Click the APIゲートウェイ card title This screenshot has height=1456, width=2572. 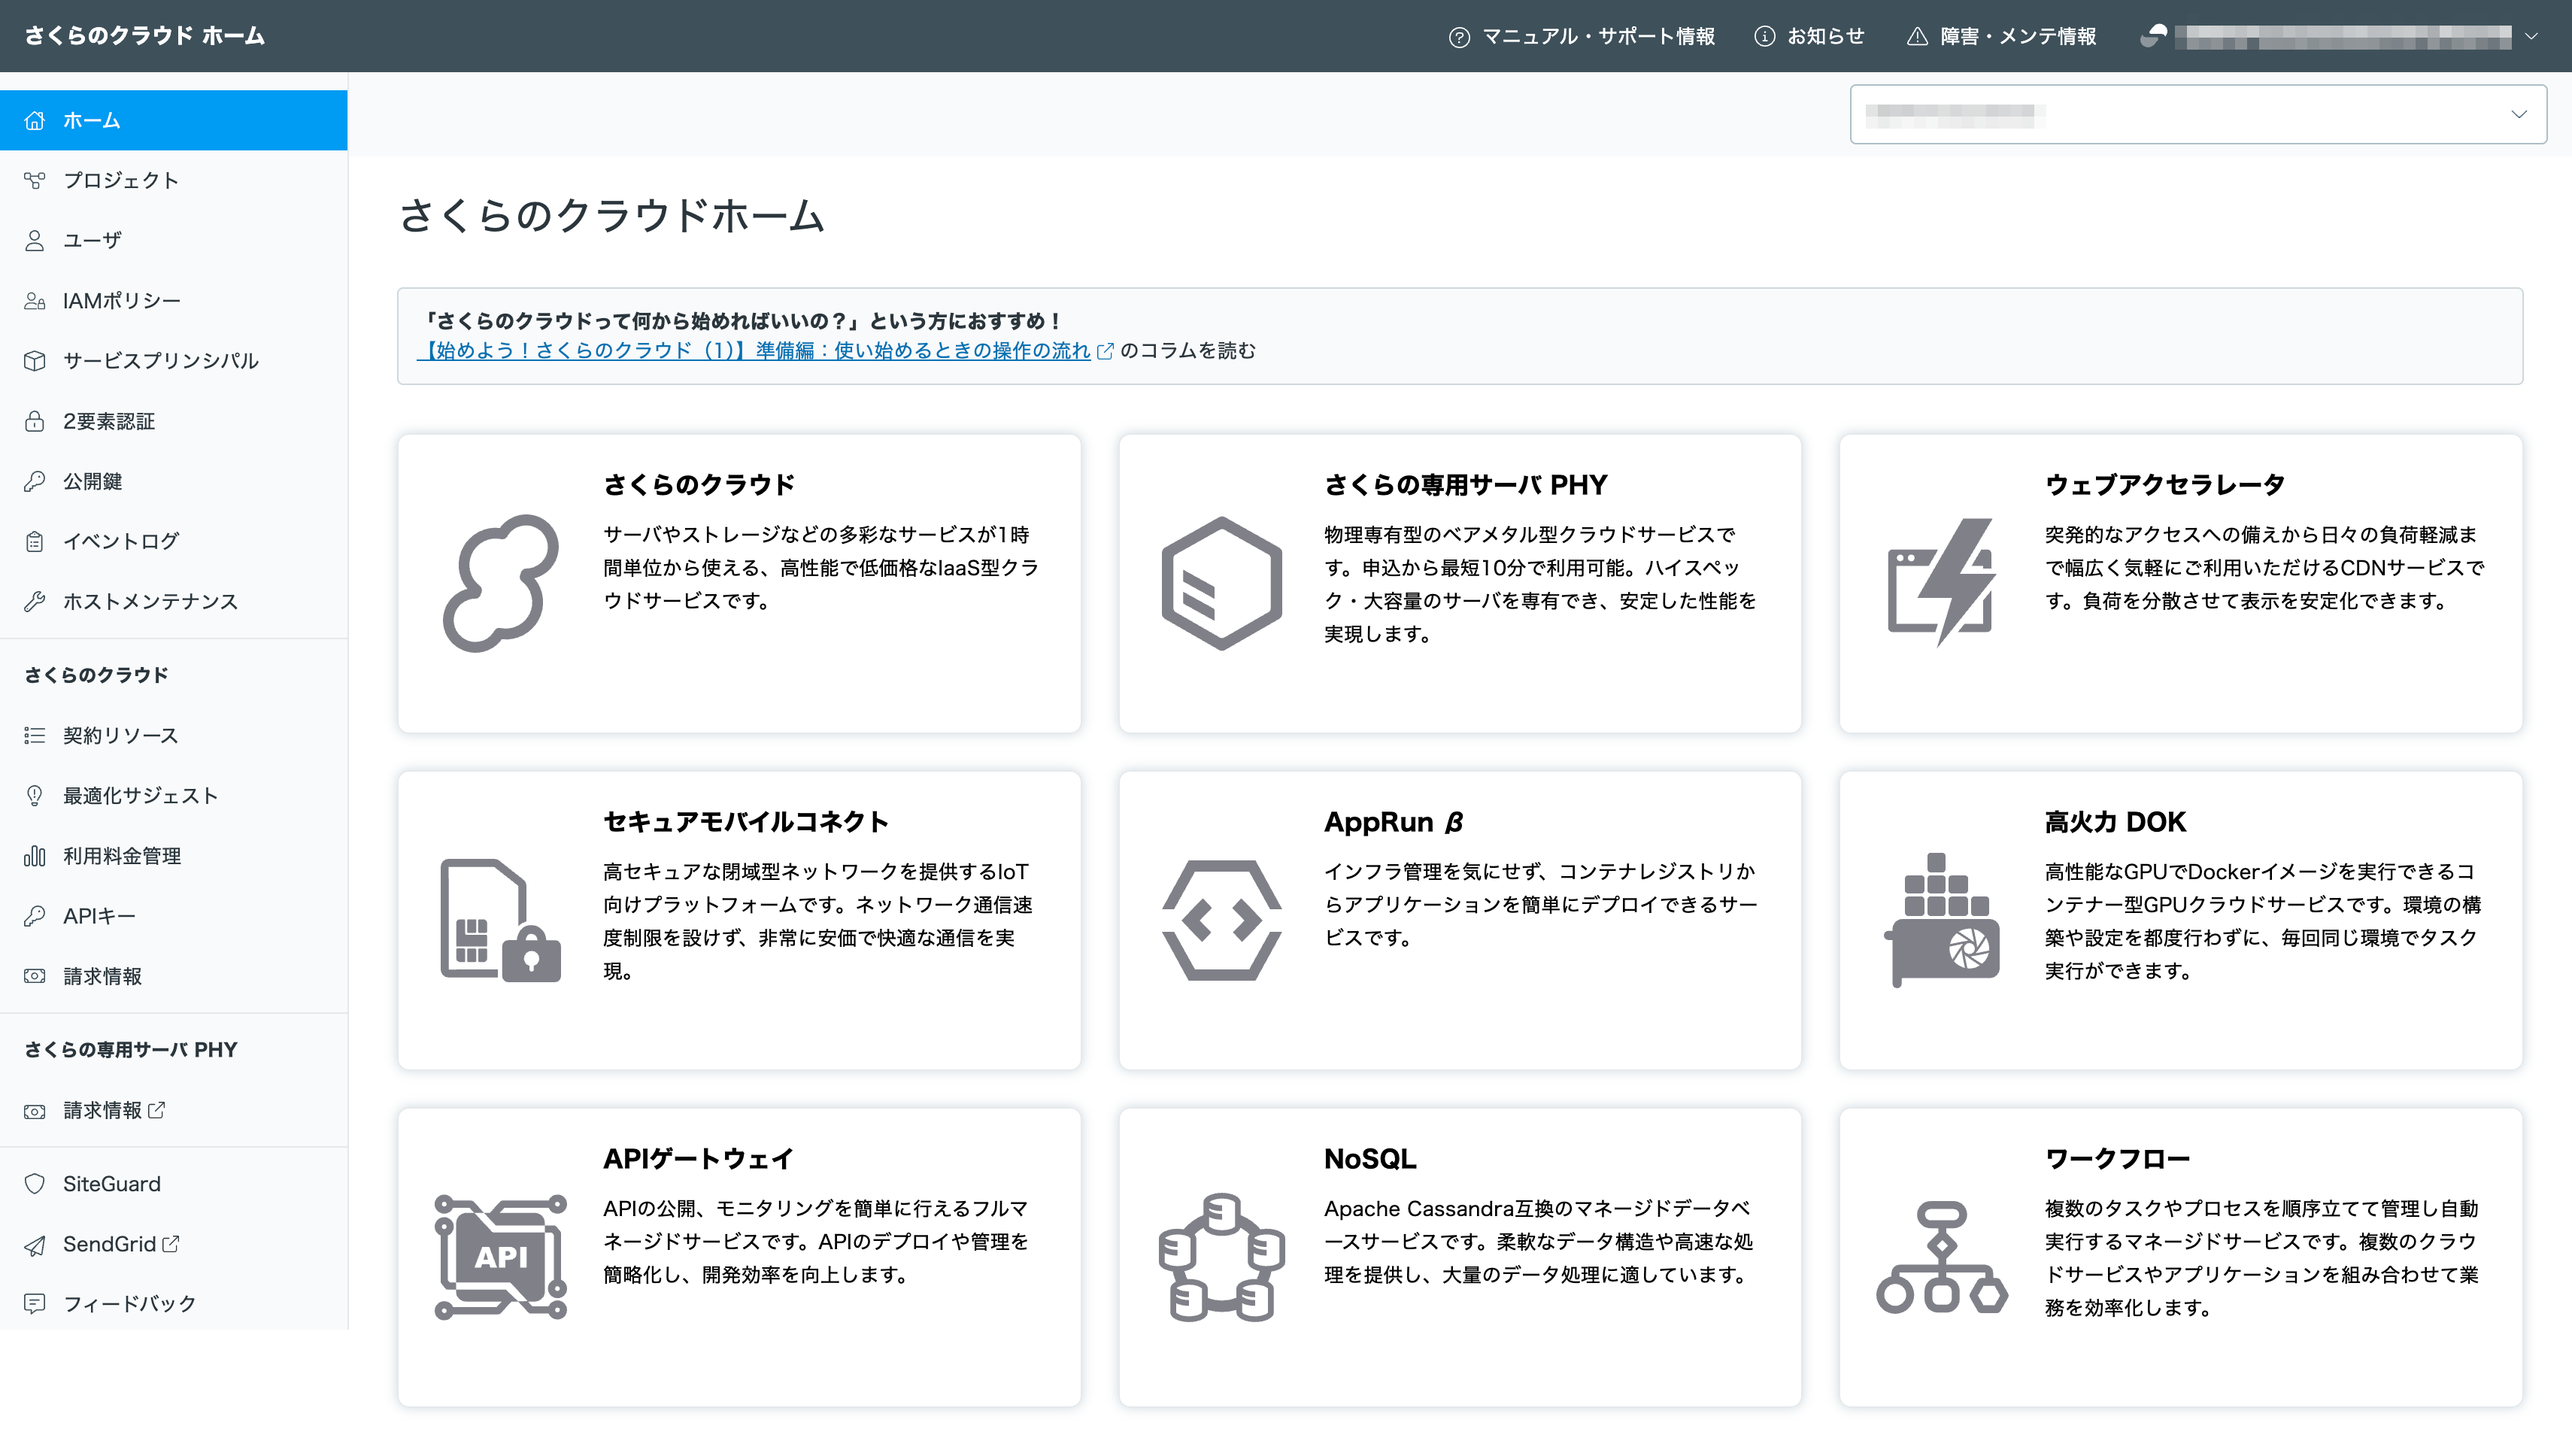coord(698,1159)
